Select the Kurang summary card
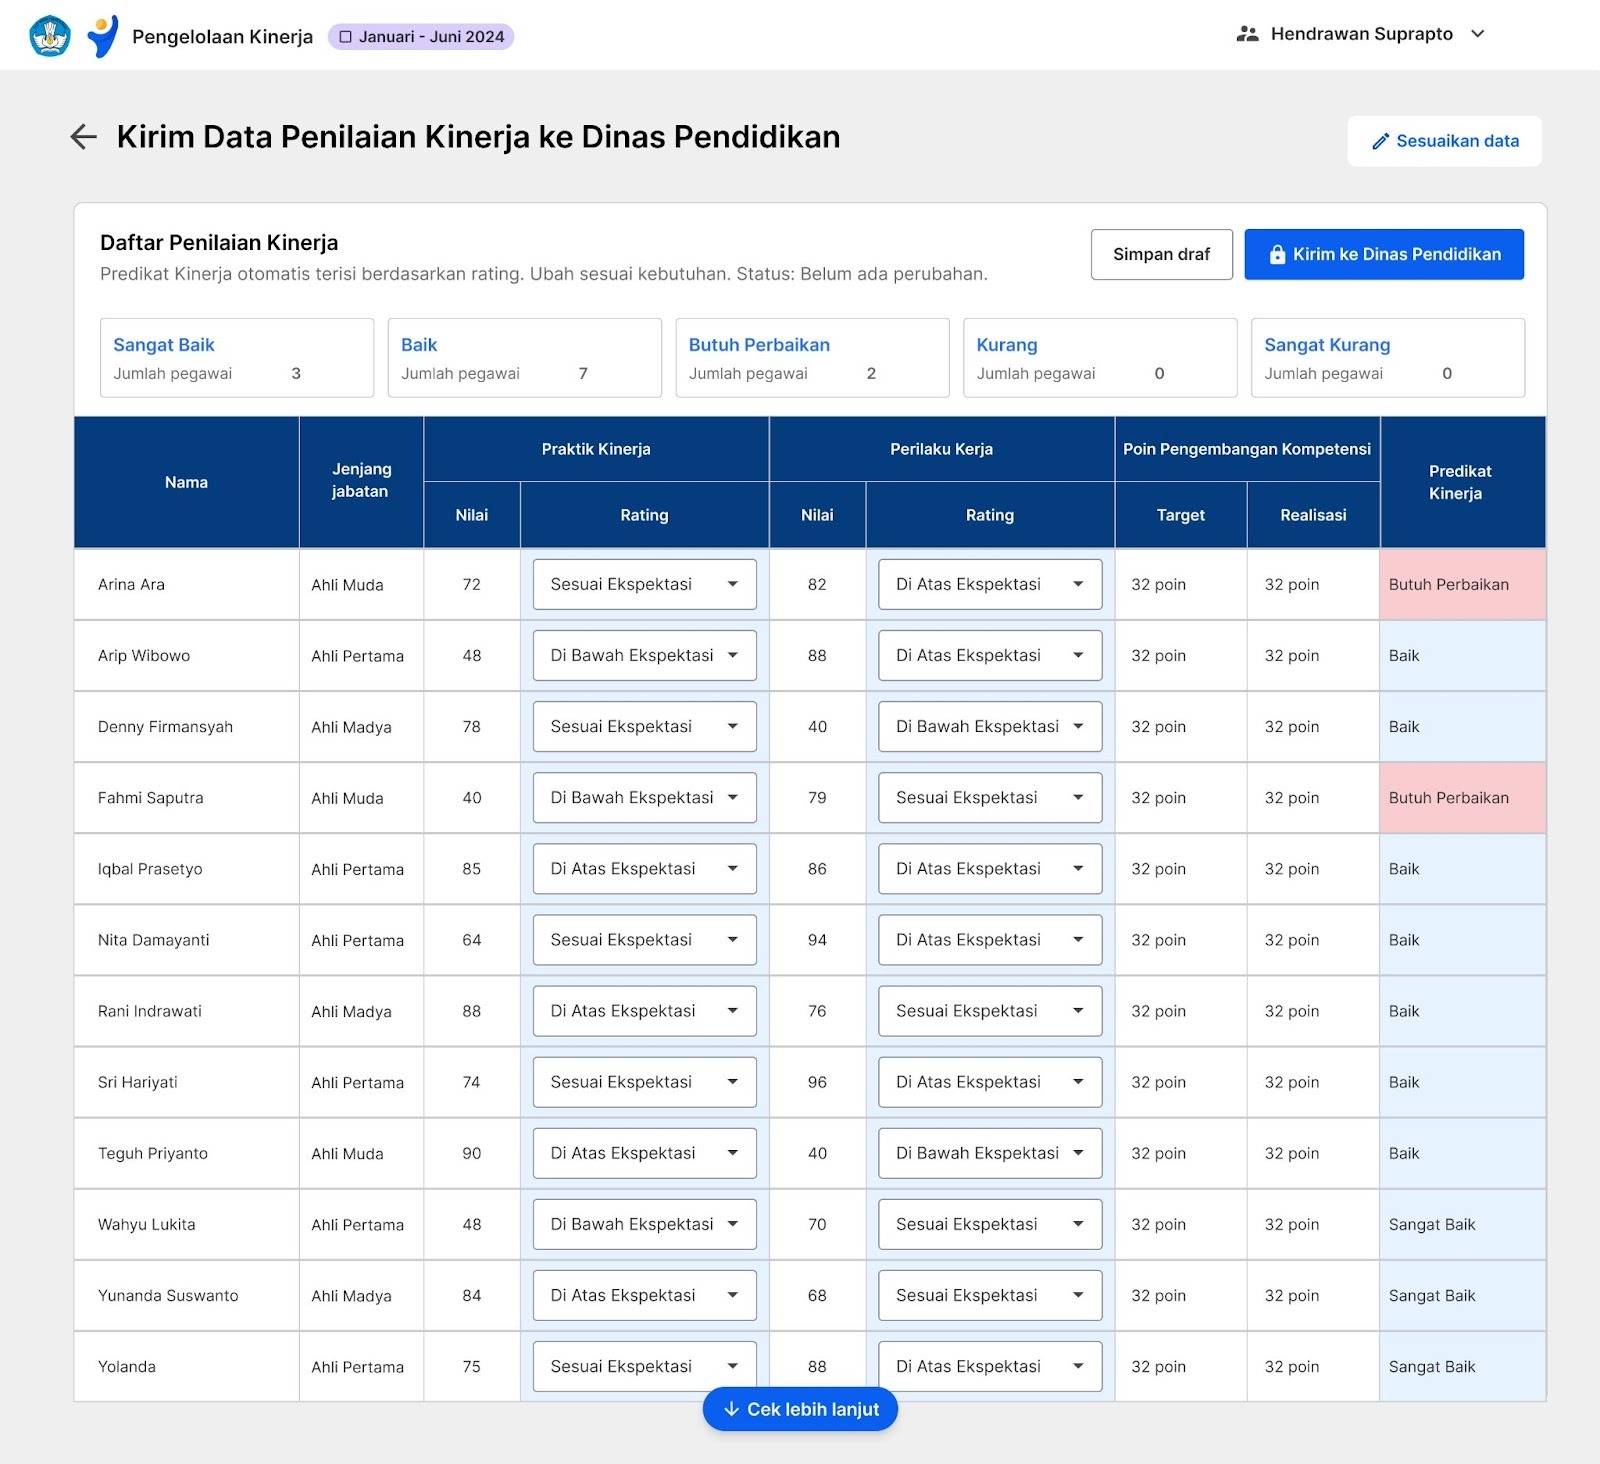 (1099, 358)
